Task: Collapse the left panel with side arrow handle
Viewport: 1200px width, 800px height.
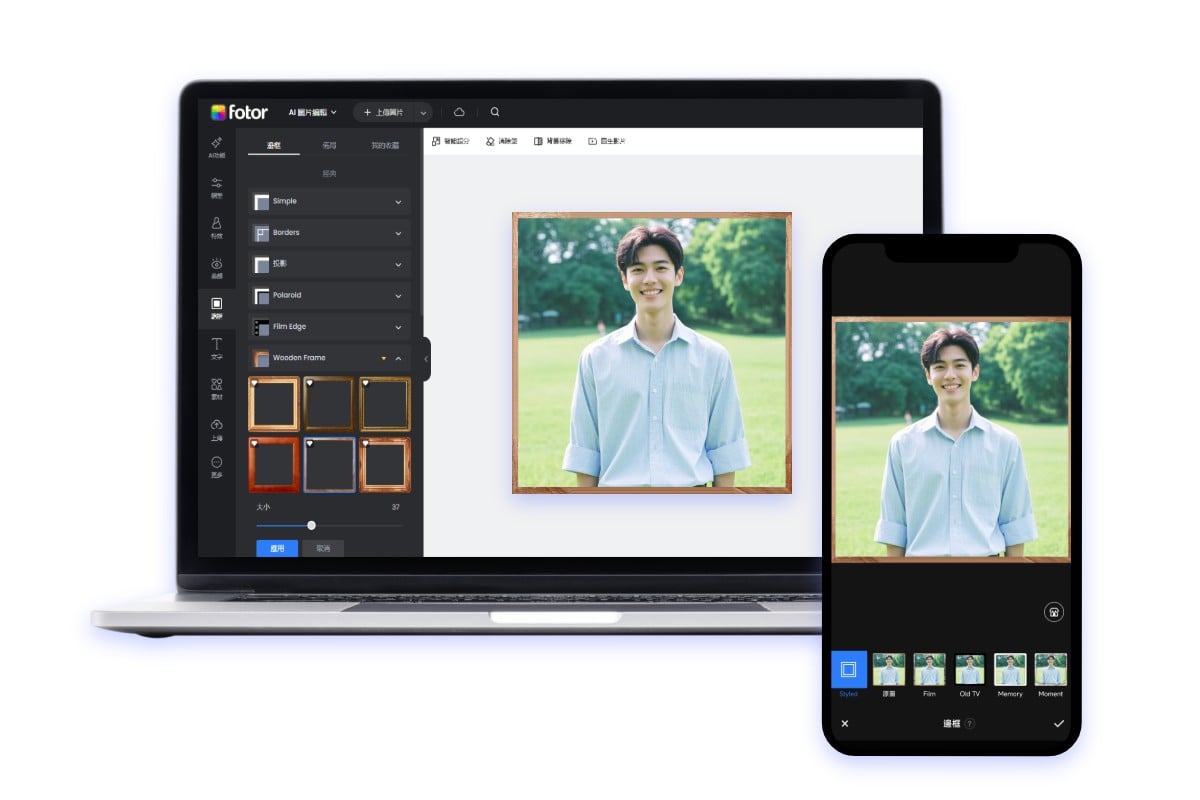Action: pos(426,358)
